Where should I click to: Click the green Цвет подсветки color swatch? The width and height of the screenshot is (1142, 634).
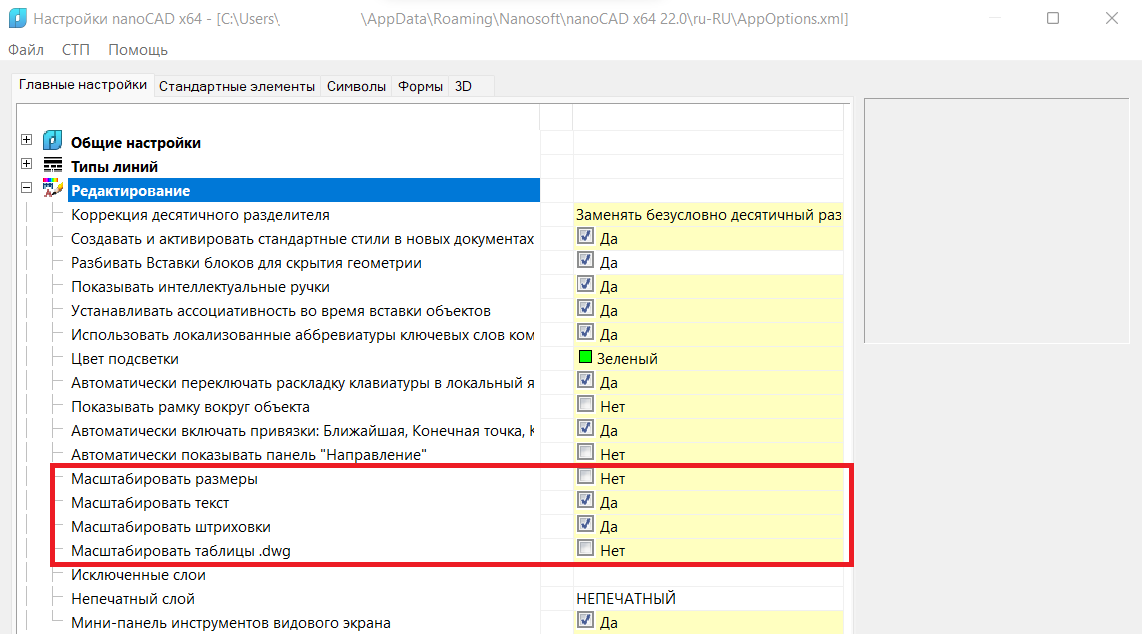coord(586,358)
